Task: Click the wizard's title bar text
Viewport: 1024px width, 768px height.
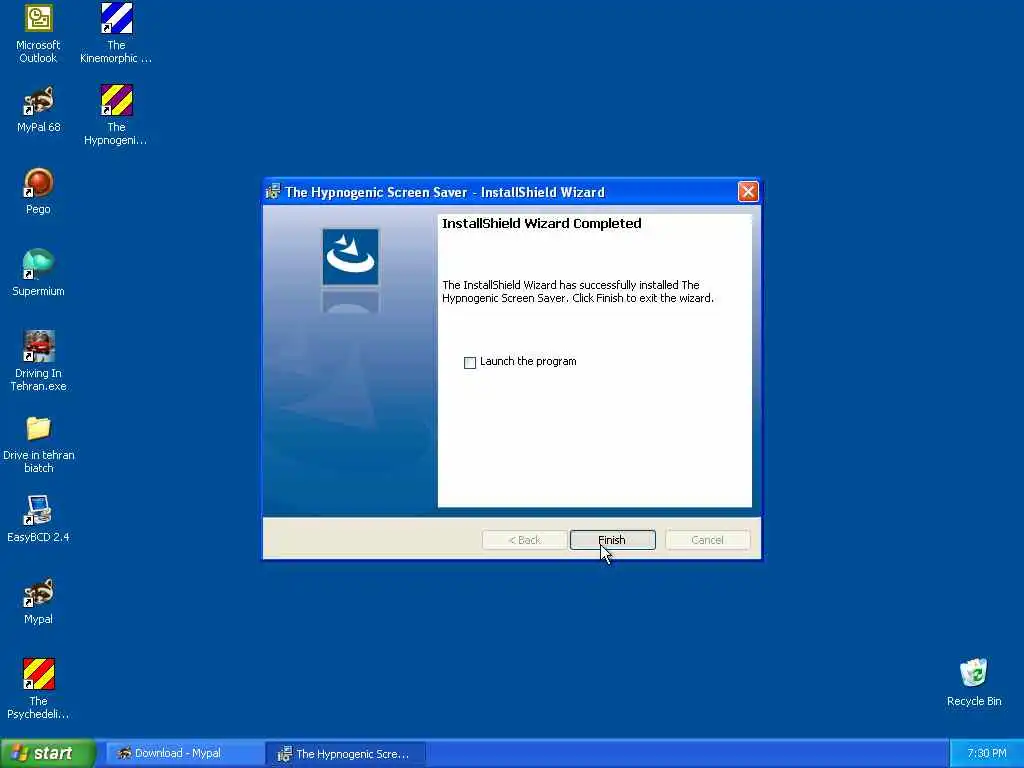Action: 445,192
